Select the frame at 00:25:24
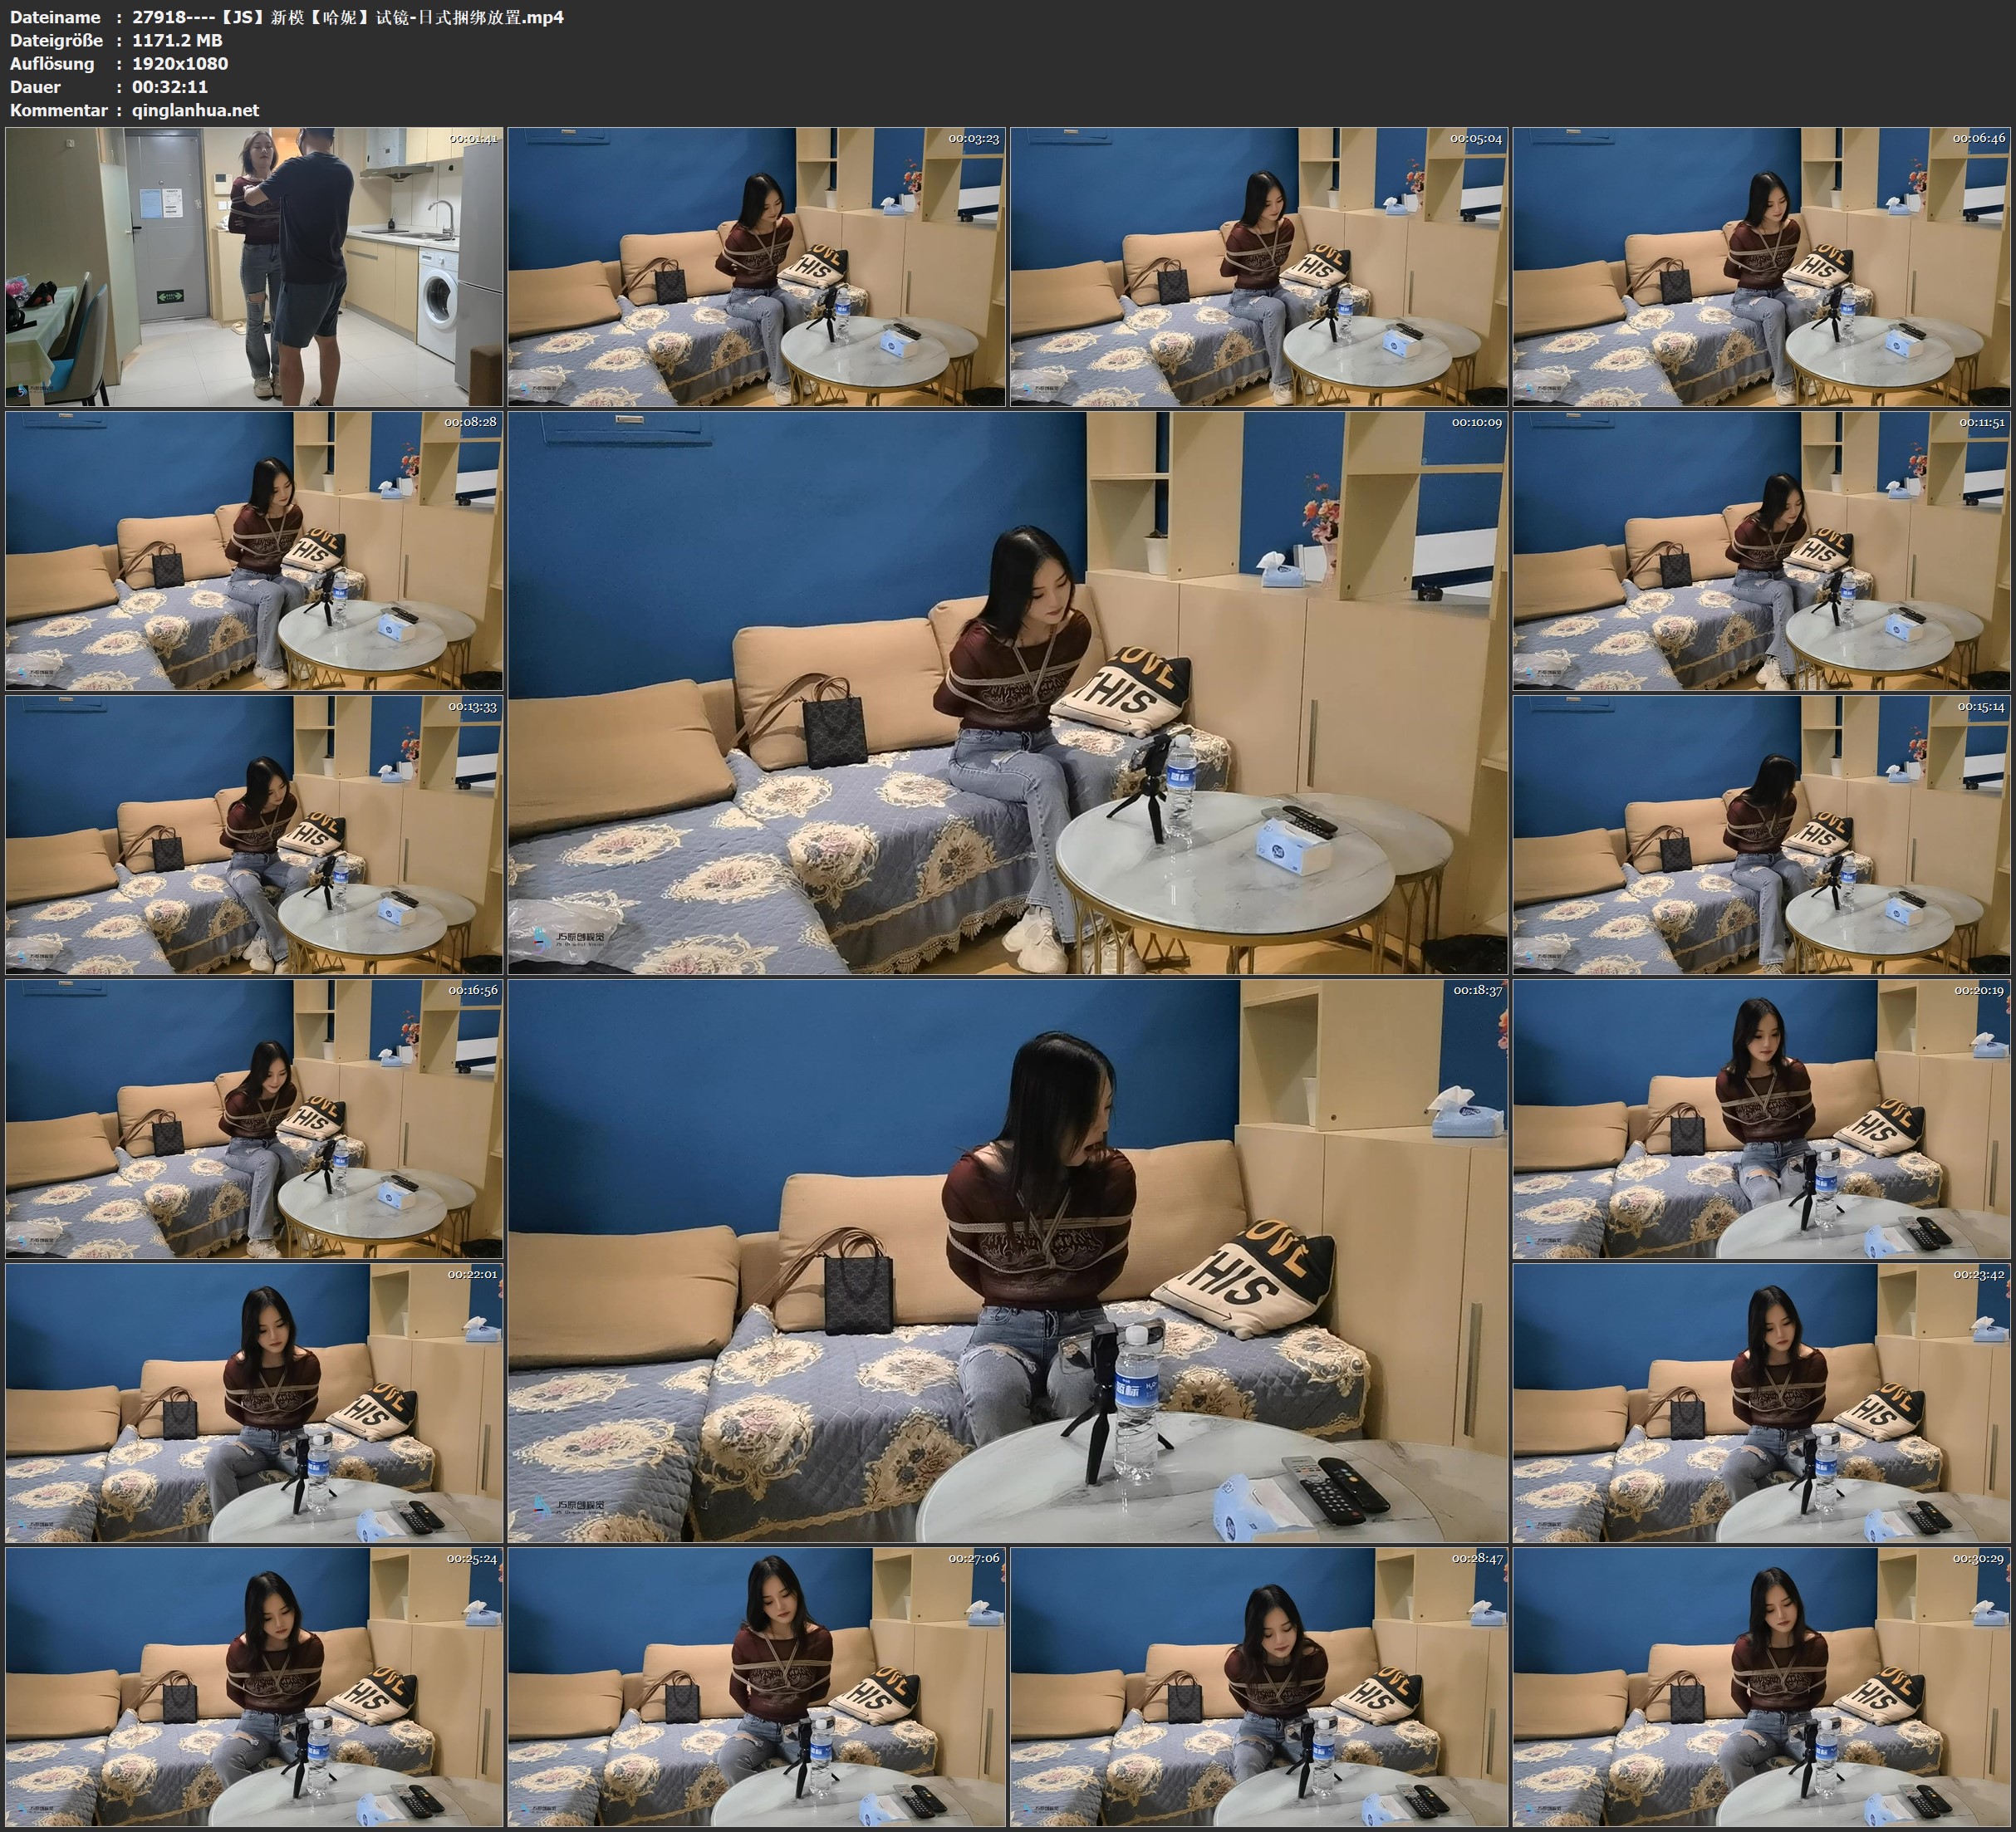This screenshot has width=2016, height=1832. point(254,1687)
